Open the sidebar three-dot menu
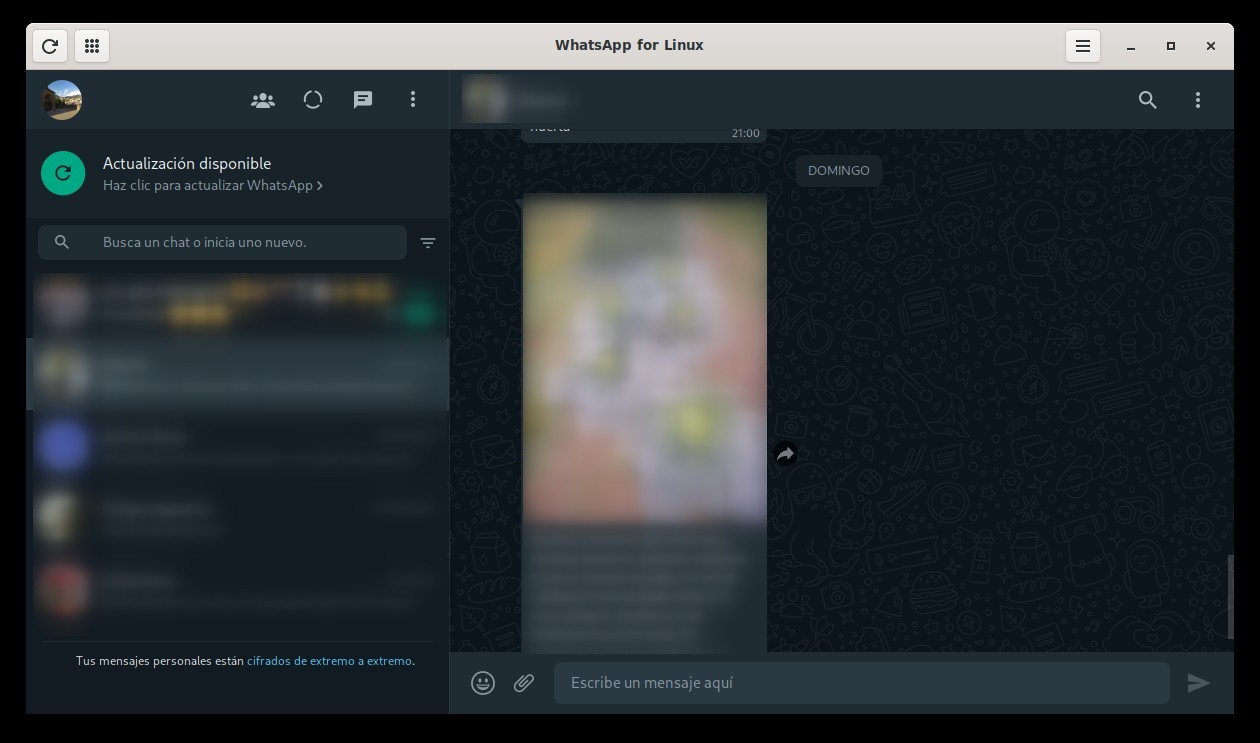 coord(413,100)
